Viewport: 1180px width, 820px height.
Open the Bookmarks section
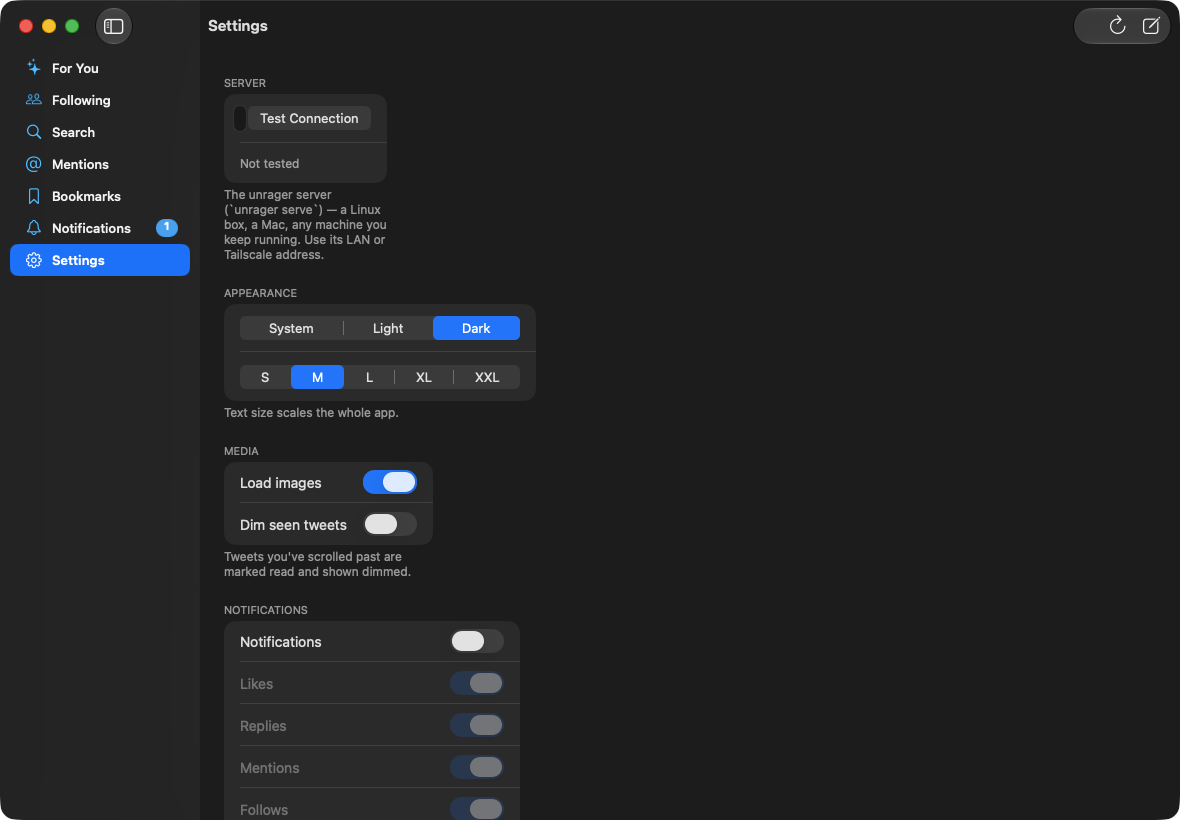[100, 196]
